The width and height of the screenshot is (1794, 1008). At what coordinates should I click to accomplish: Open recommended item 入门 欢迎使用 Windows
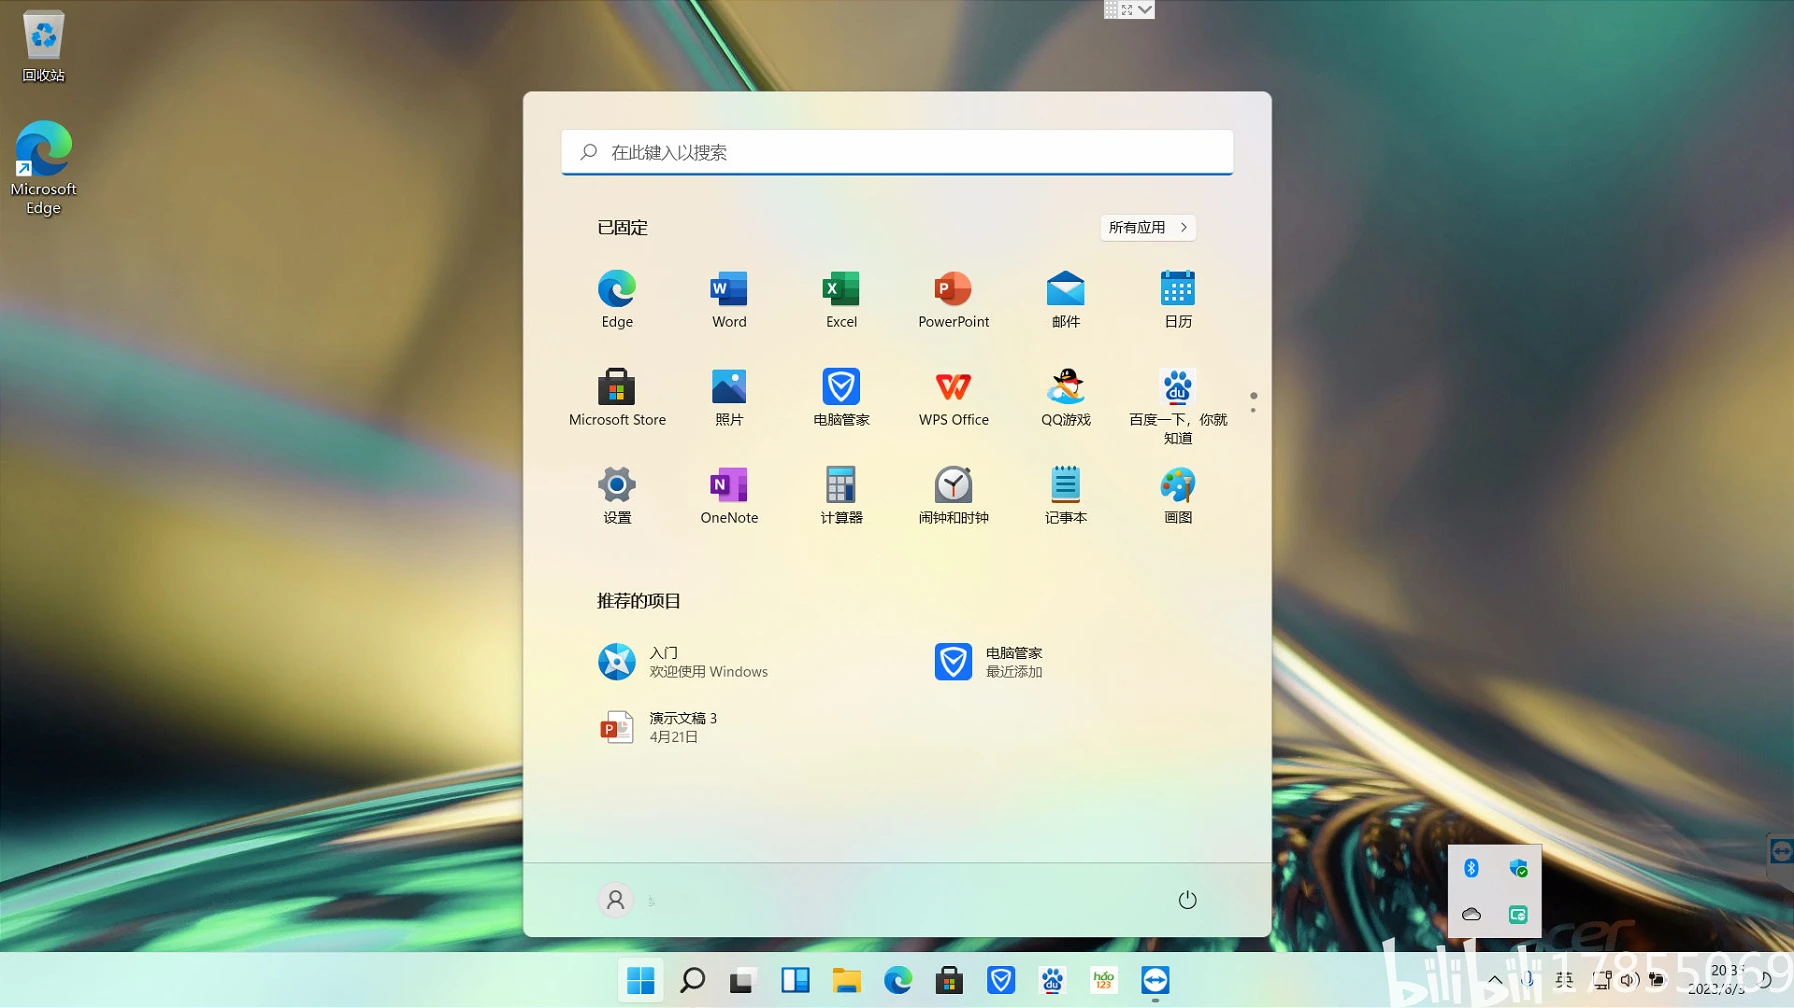[x=684, y=662]
